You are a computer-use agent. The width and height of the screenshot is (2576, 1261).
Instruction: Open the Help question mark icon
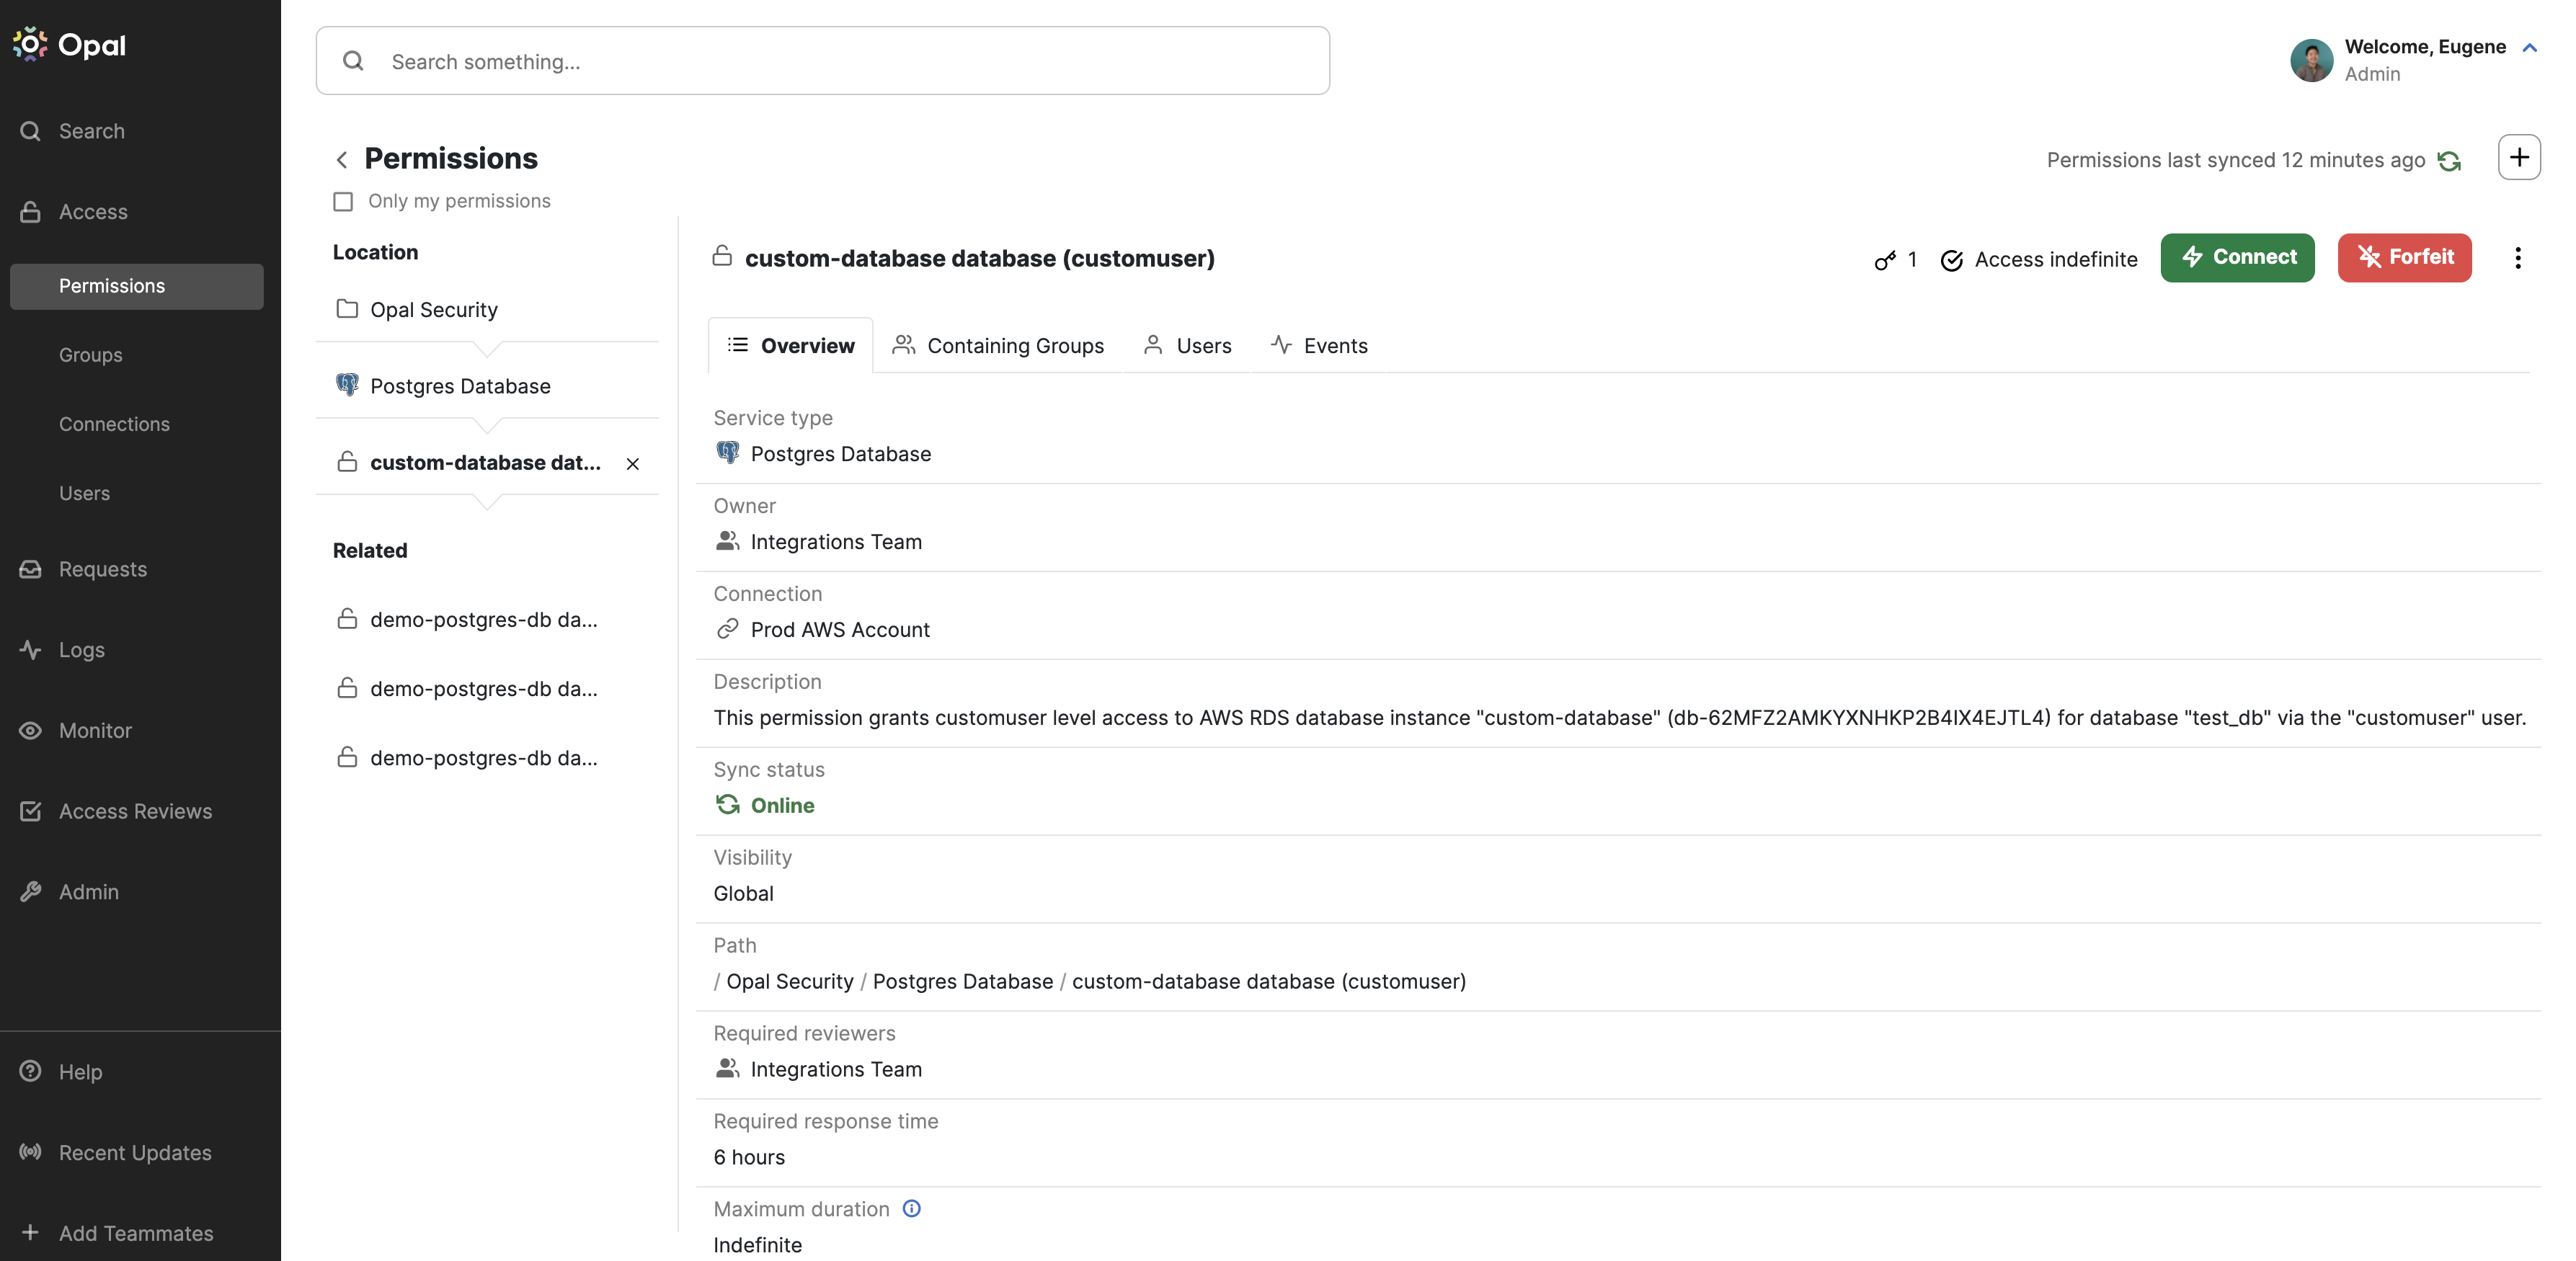[30, 1071]
